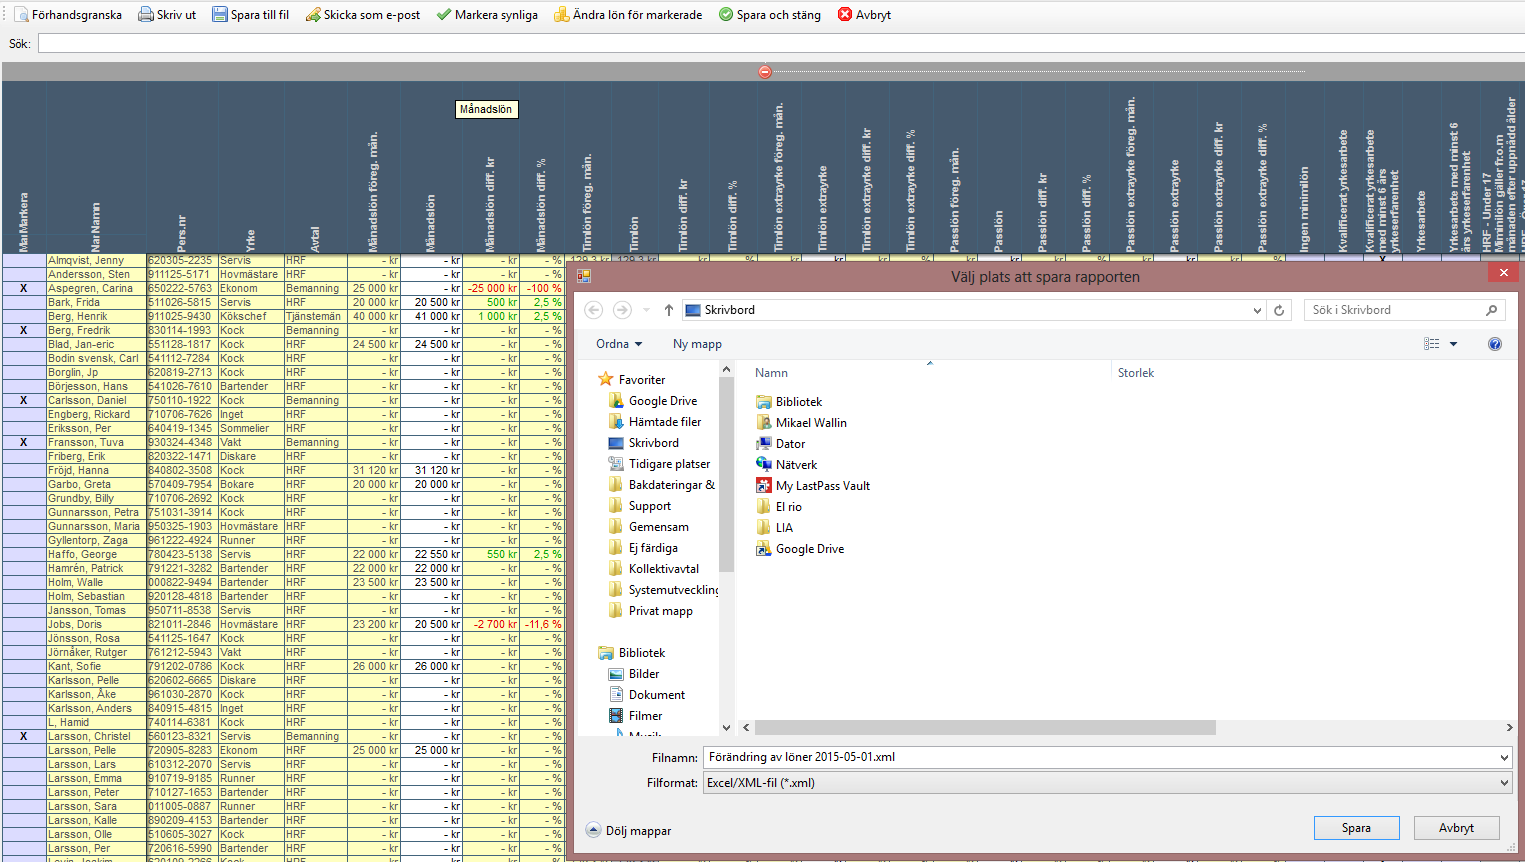Open El rio folder
The height and width of the screenshot is (862, 1525).
[x=779, y=507]
